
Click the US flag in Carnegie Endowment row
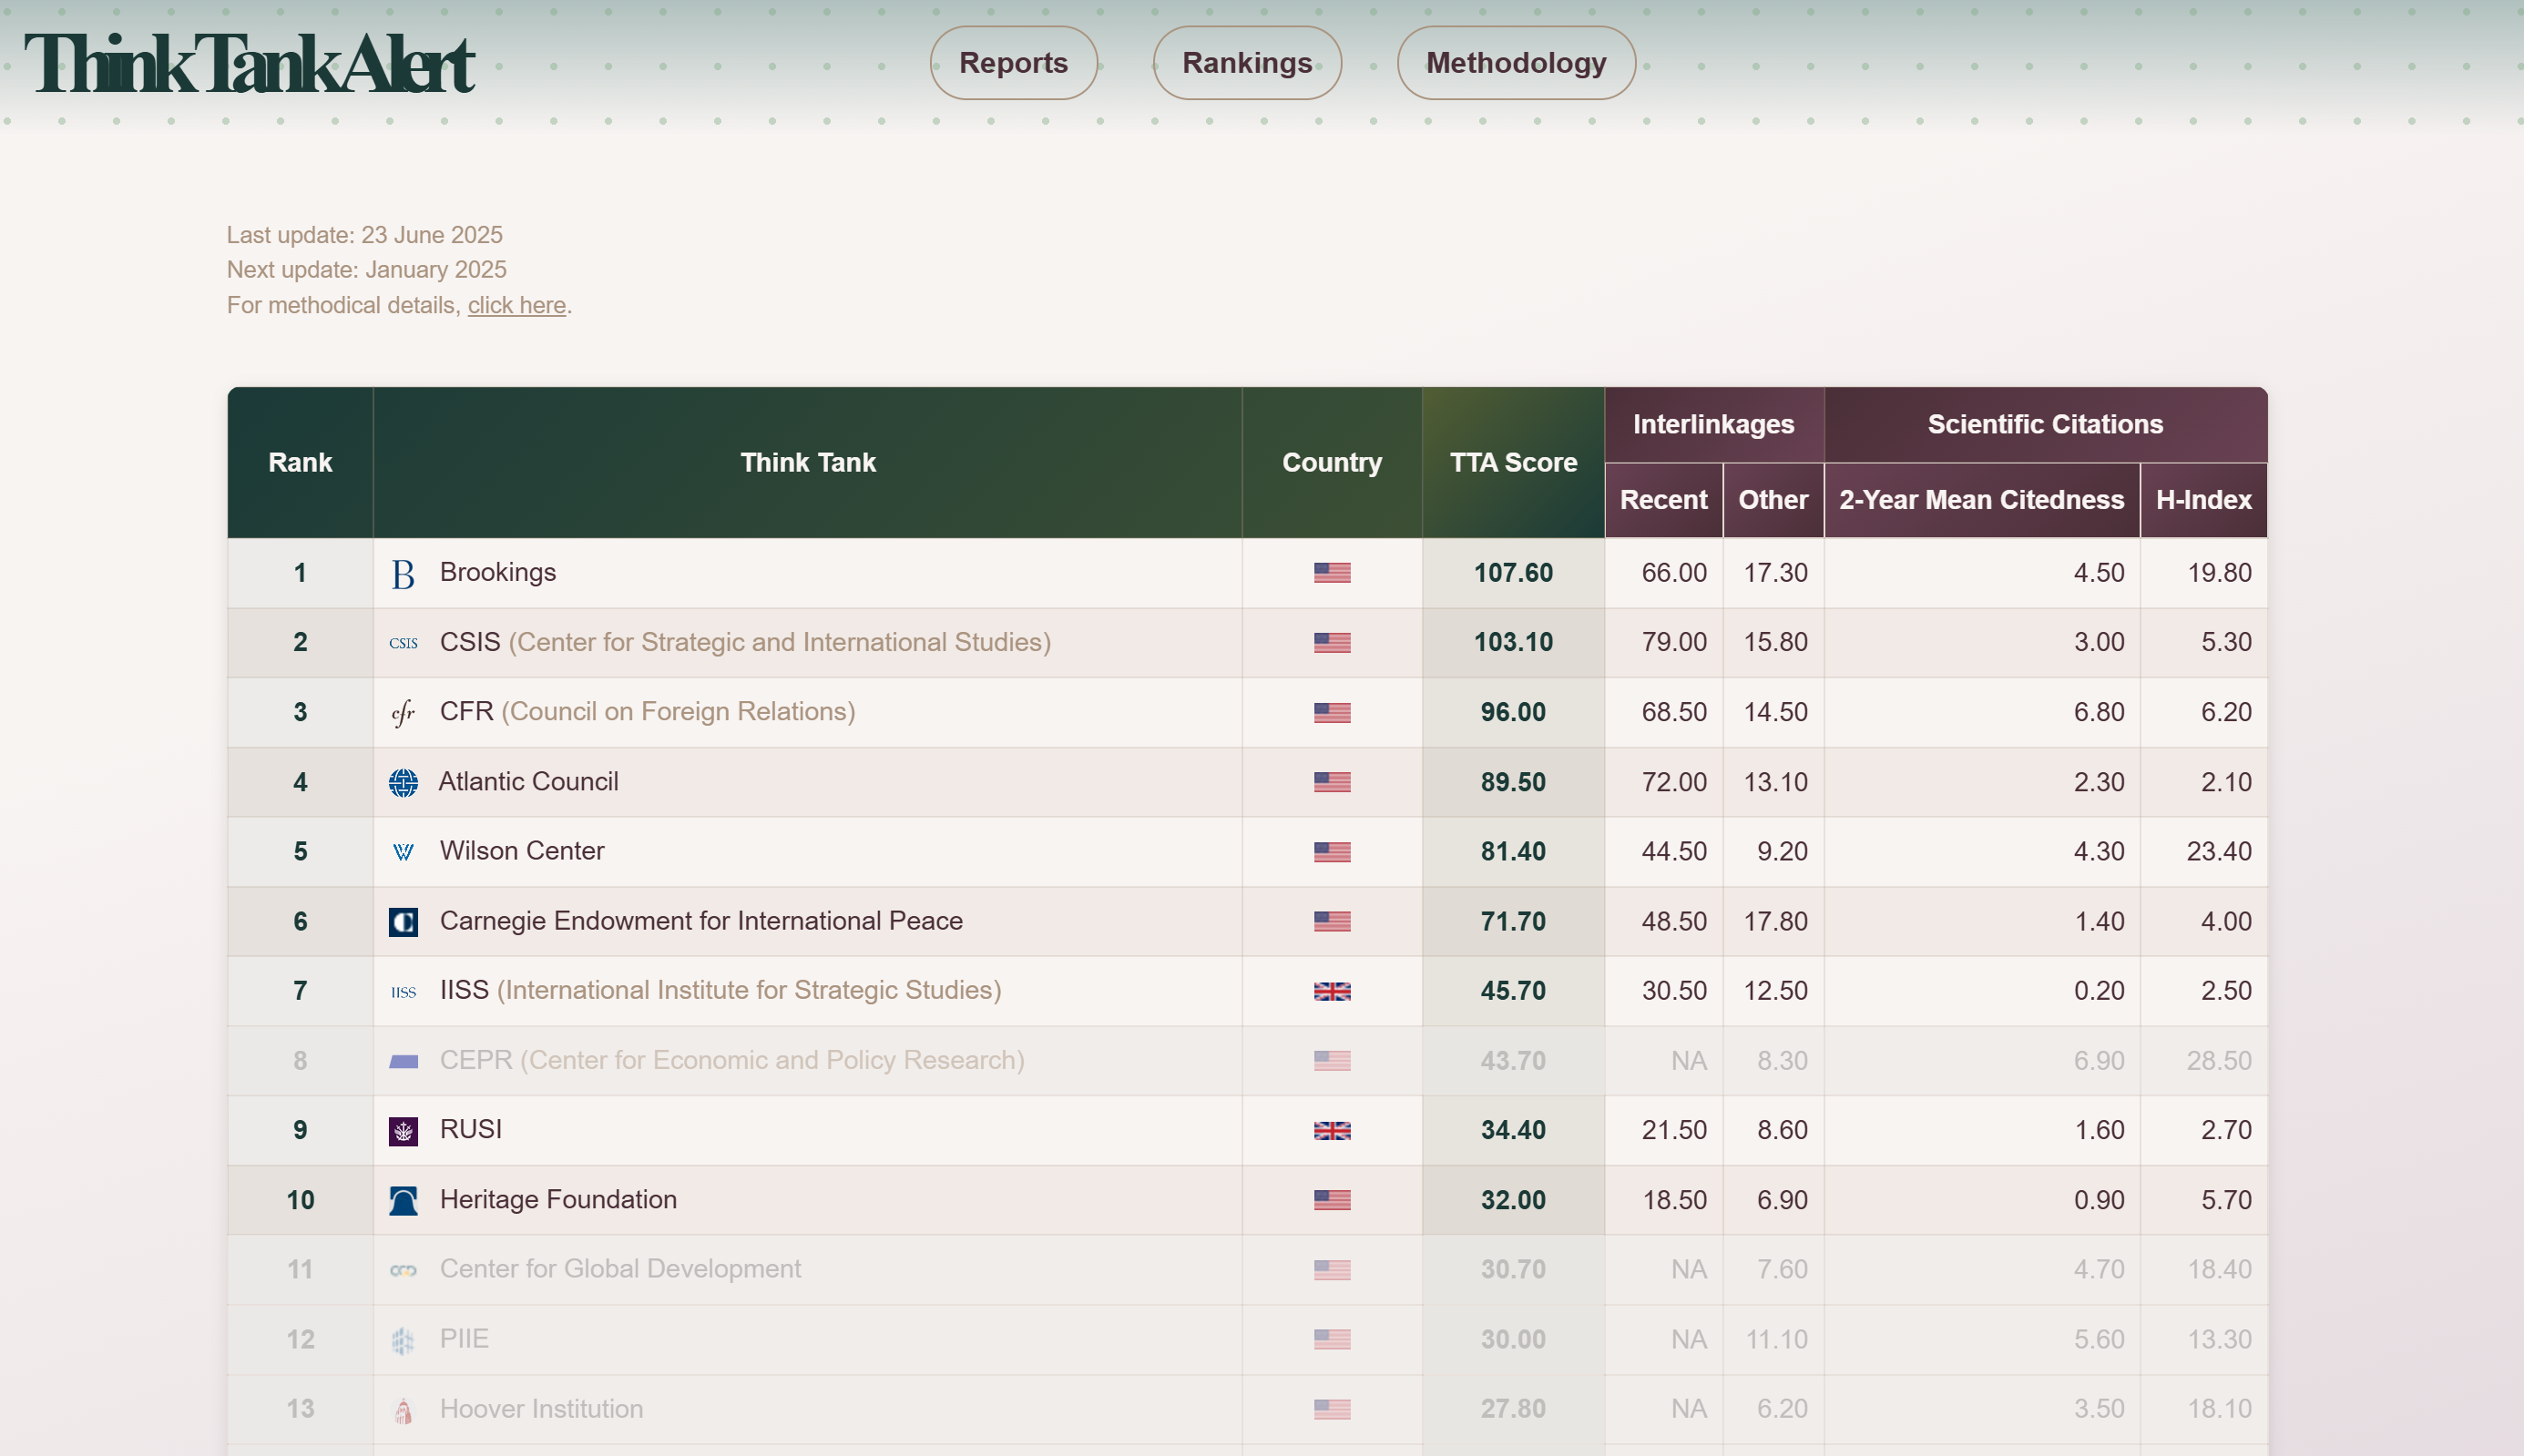pos(1332,921)
